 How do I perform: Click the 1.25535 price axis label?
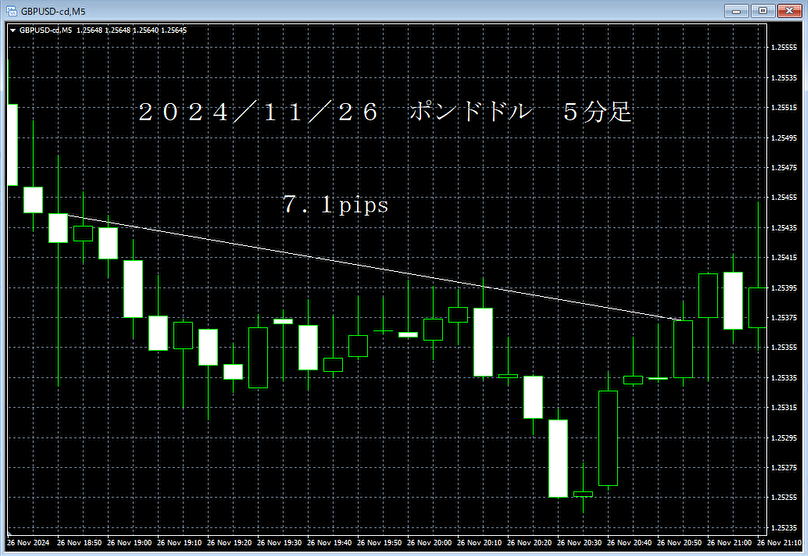[x=784, y=78]
